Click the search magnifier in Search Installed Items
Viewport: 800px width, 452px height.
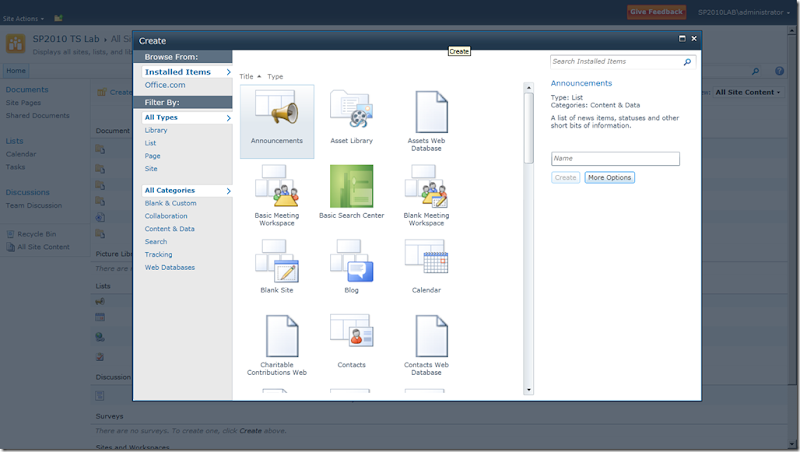tap(687, 62)
